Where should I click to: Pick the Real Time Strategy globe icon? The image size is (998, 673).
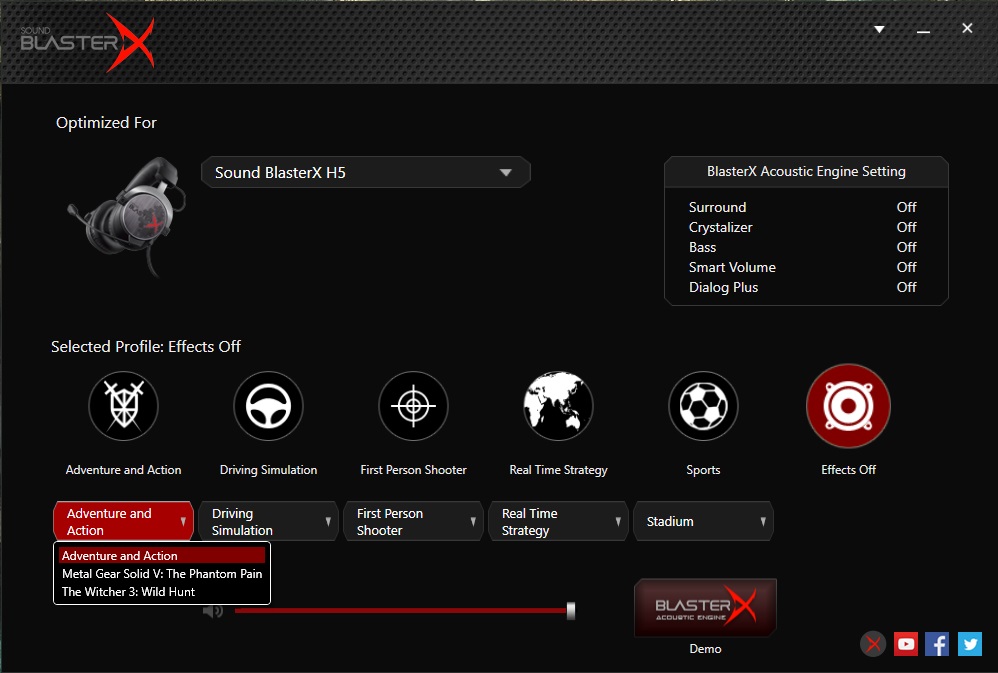tap(558, 406)
